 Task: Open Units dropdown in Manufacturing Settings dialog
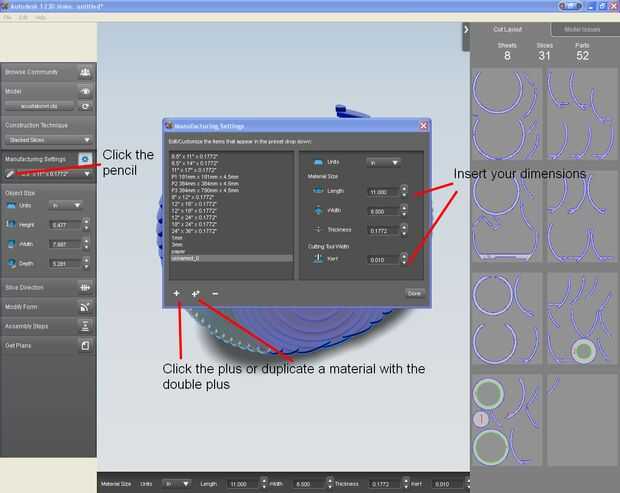tap(383, 162)
